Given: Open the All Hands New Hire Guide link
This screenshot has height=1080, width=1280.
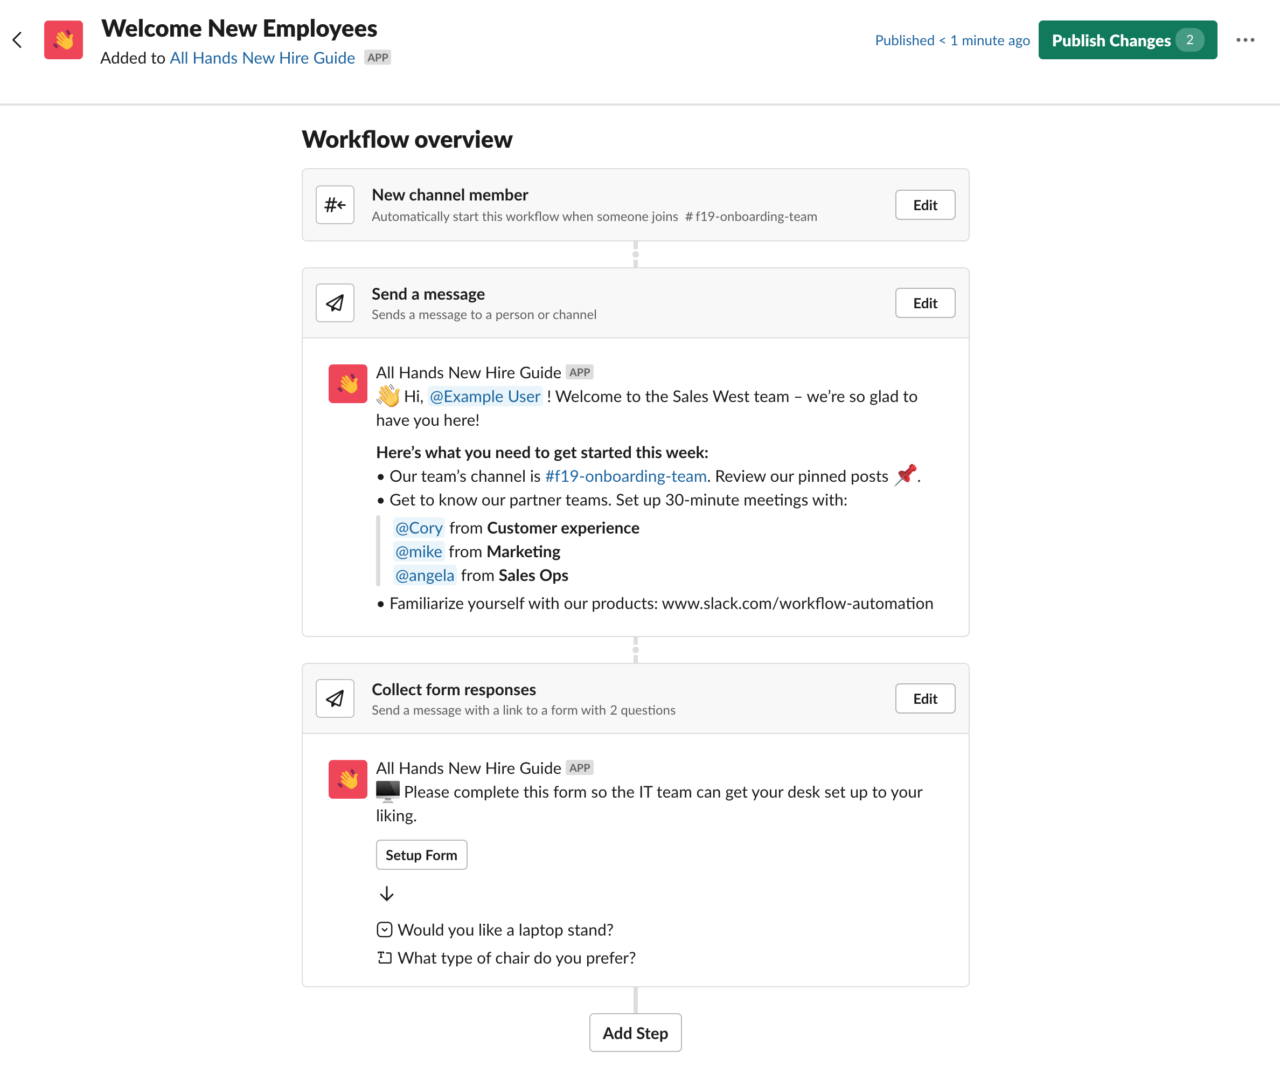Looking at the screenshot, I should pos(261,57).
